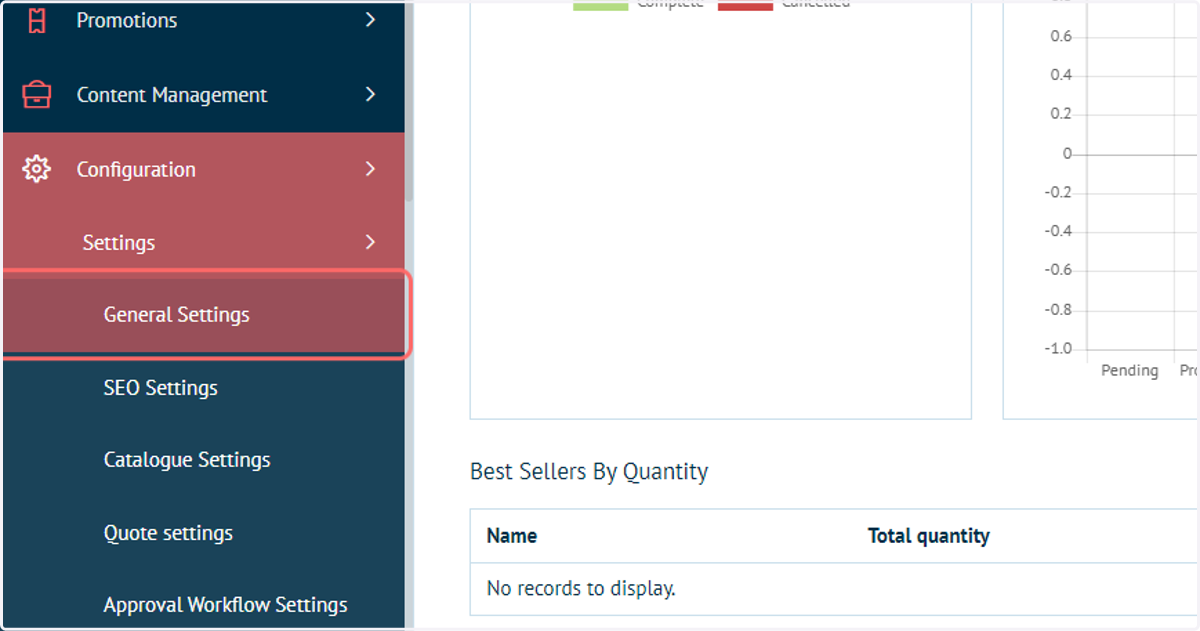Click the Configuration gear icon
The width and height of the screenshot is (1200, 631).
[x=37, y=169]
